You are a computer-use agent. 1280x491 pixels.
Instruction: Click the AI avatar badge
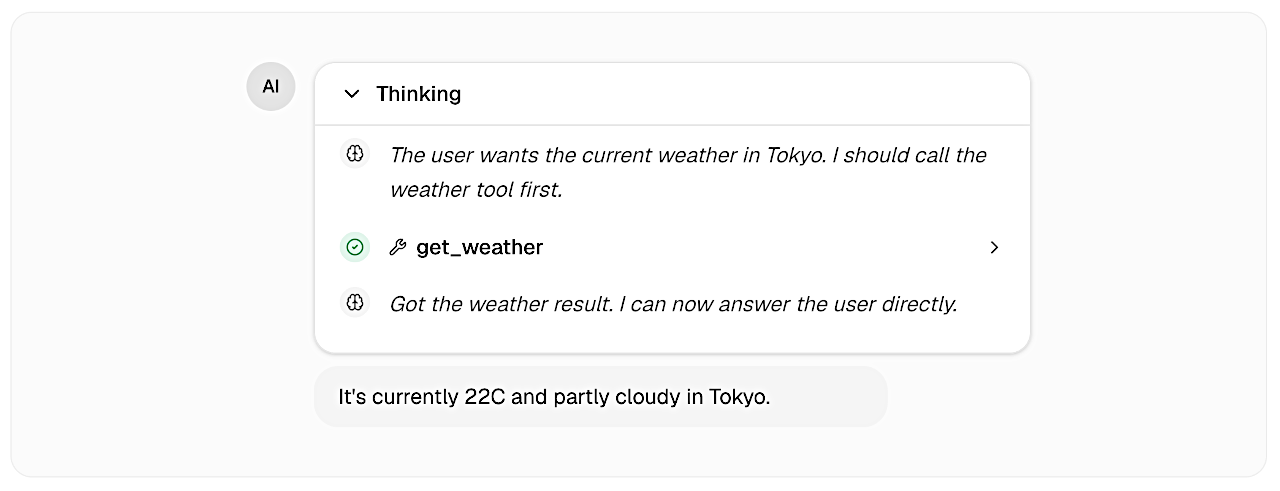271,87
